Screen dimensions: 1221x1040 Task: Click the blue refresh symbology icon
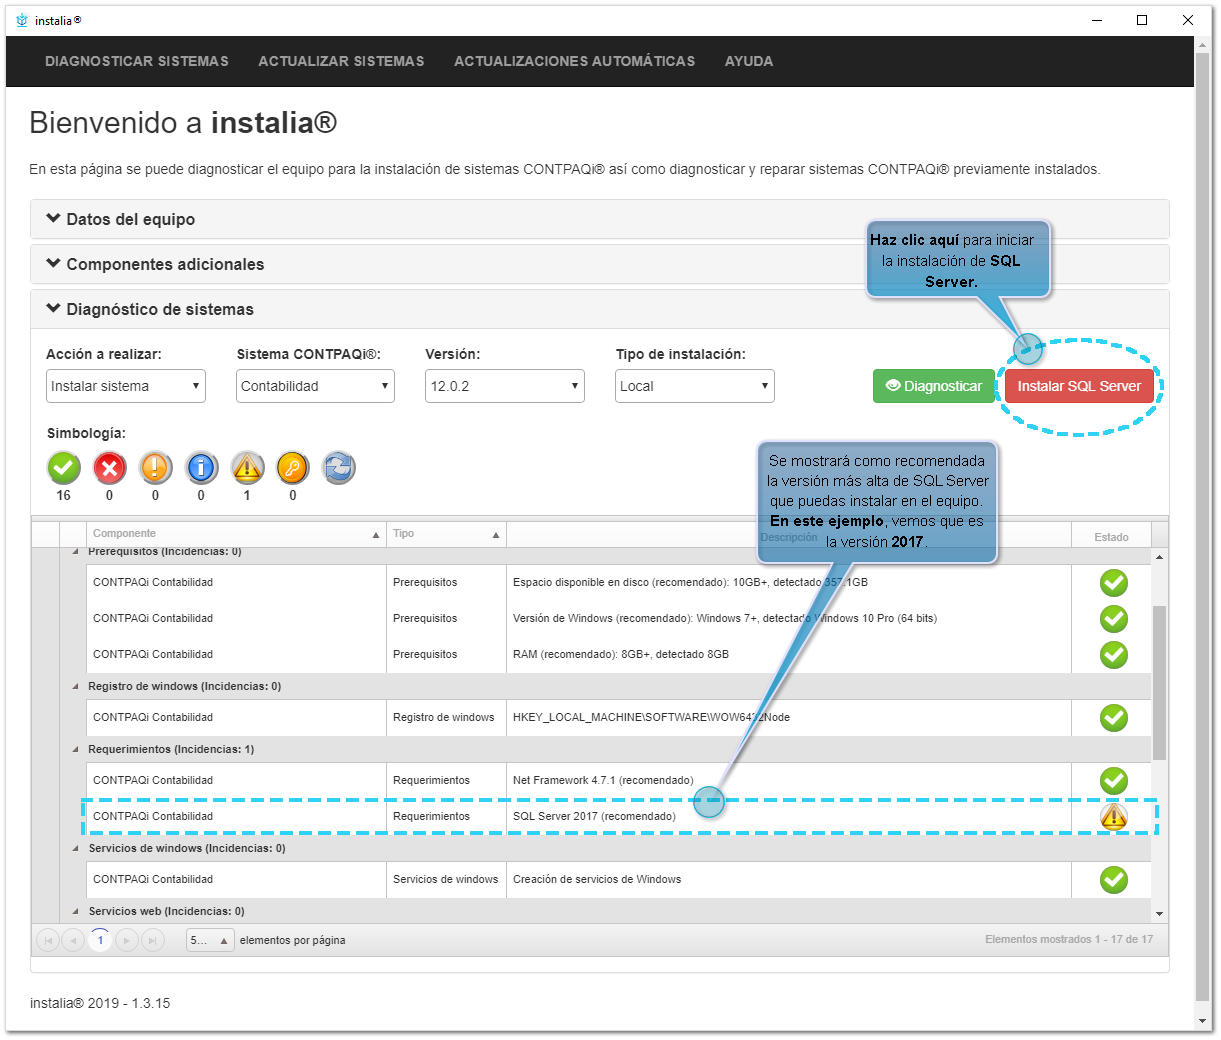339,467
